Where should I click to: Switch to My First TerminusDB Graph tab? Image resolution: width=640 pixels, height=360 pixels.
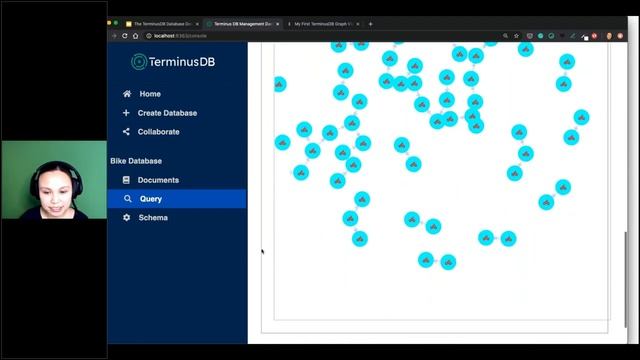tap(323, 24)
